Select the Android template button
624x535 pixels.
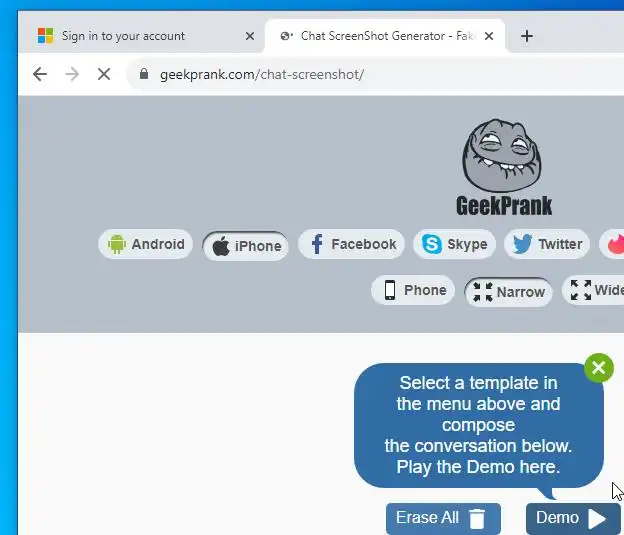[x=146, y=244]
